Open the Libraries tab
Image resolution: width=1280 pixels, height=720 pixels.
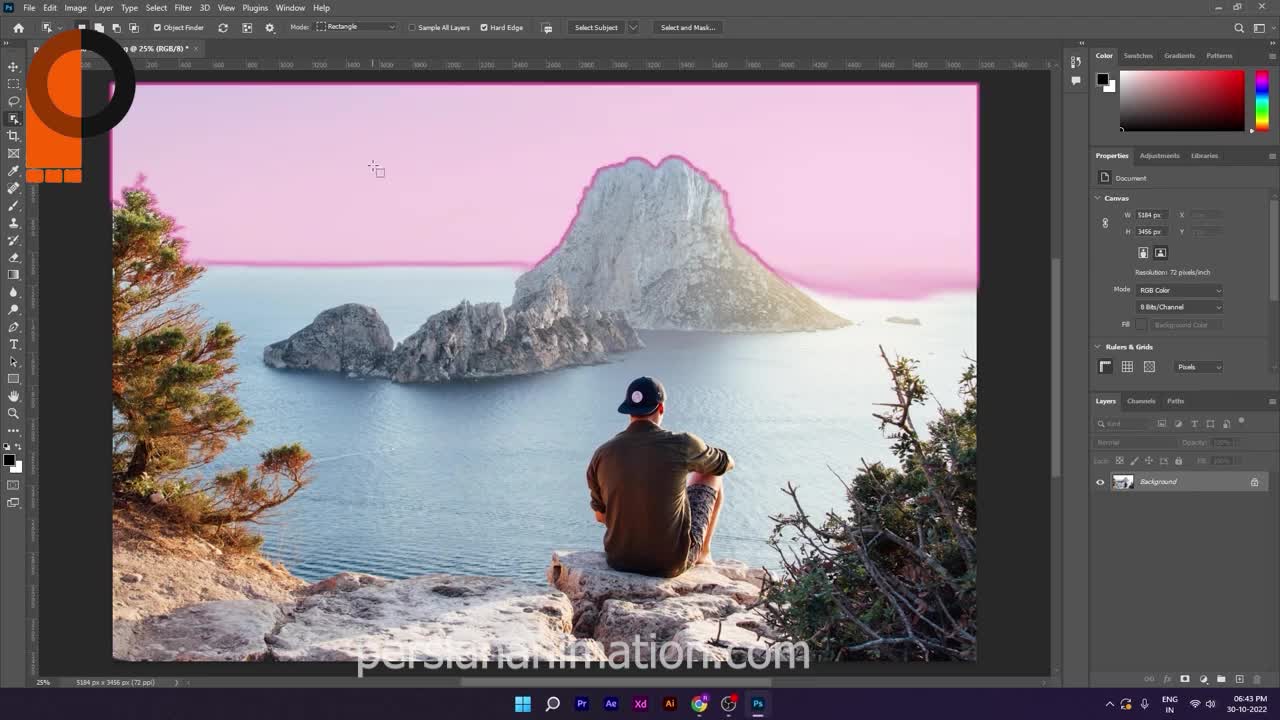(x=1204, y=156)
